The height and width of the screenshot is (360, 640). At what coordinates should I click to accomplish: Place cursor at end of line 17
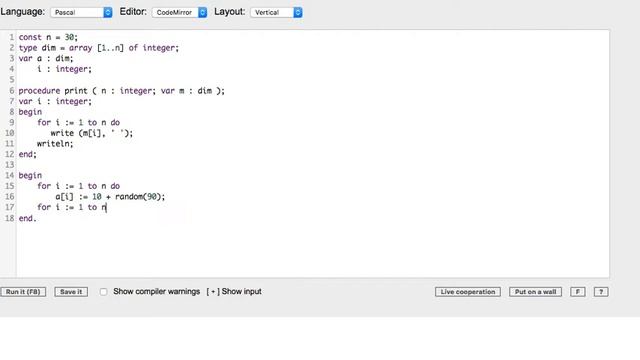107,207
